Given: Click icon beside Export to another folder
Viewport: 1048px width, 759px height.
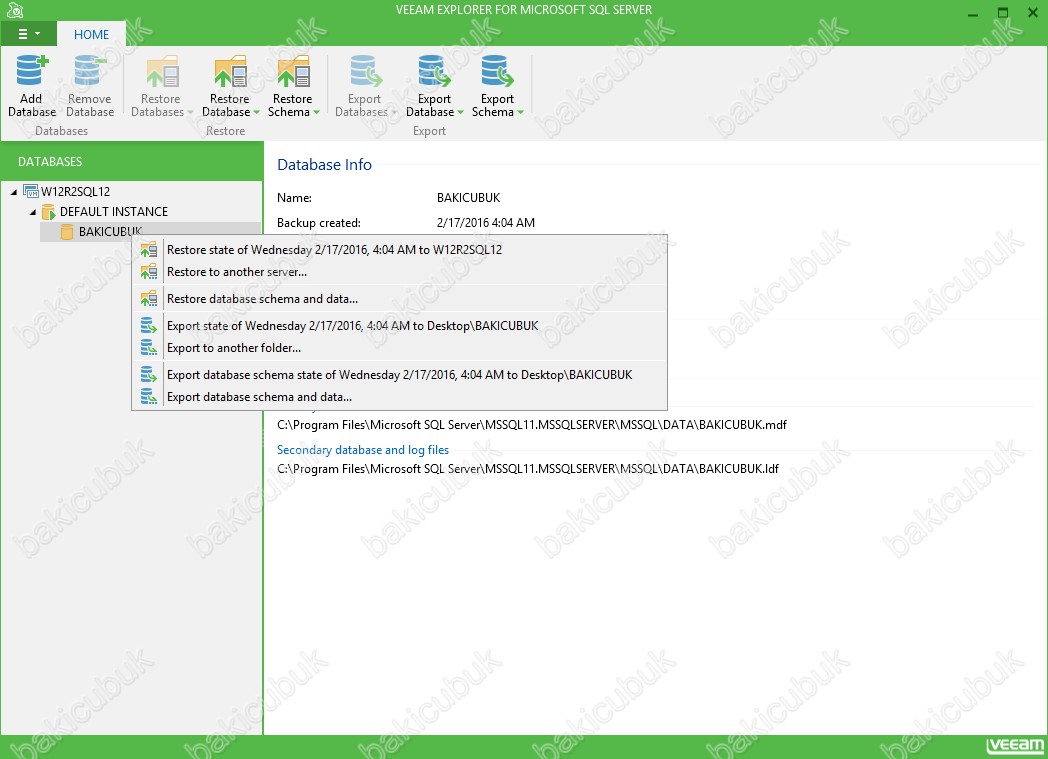Looking at the screenshot, I should point(149,347).
